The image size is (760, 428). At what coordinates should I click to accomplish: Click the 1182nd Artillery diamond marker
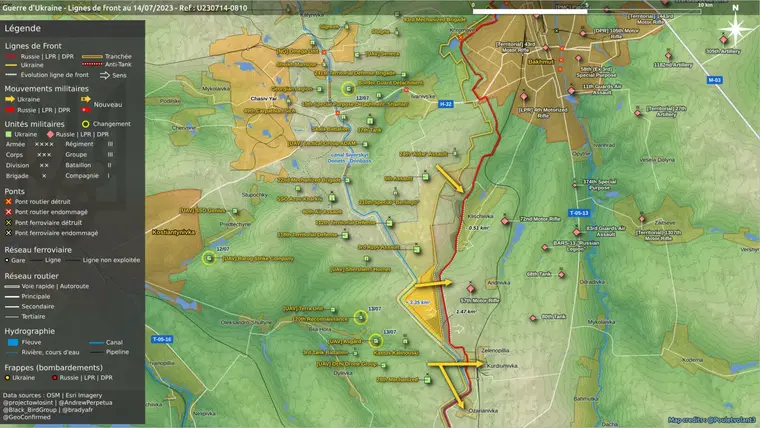tap(668, 55)
